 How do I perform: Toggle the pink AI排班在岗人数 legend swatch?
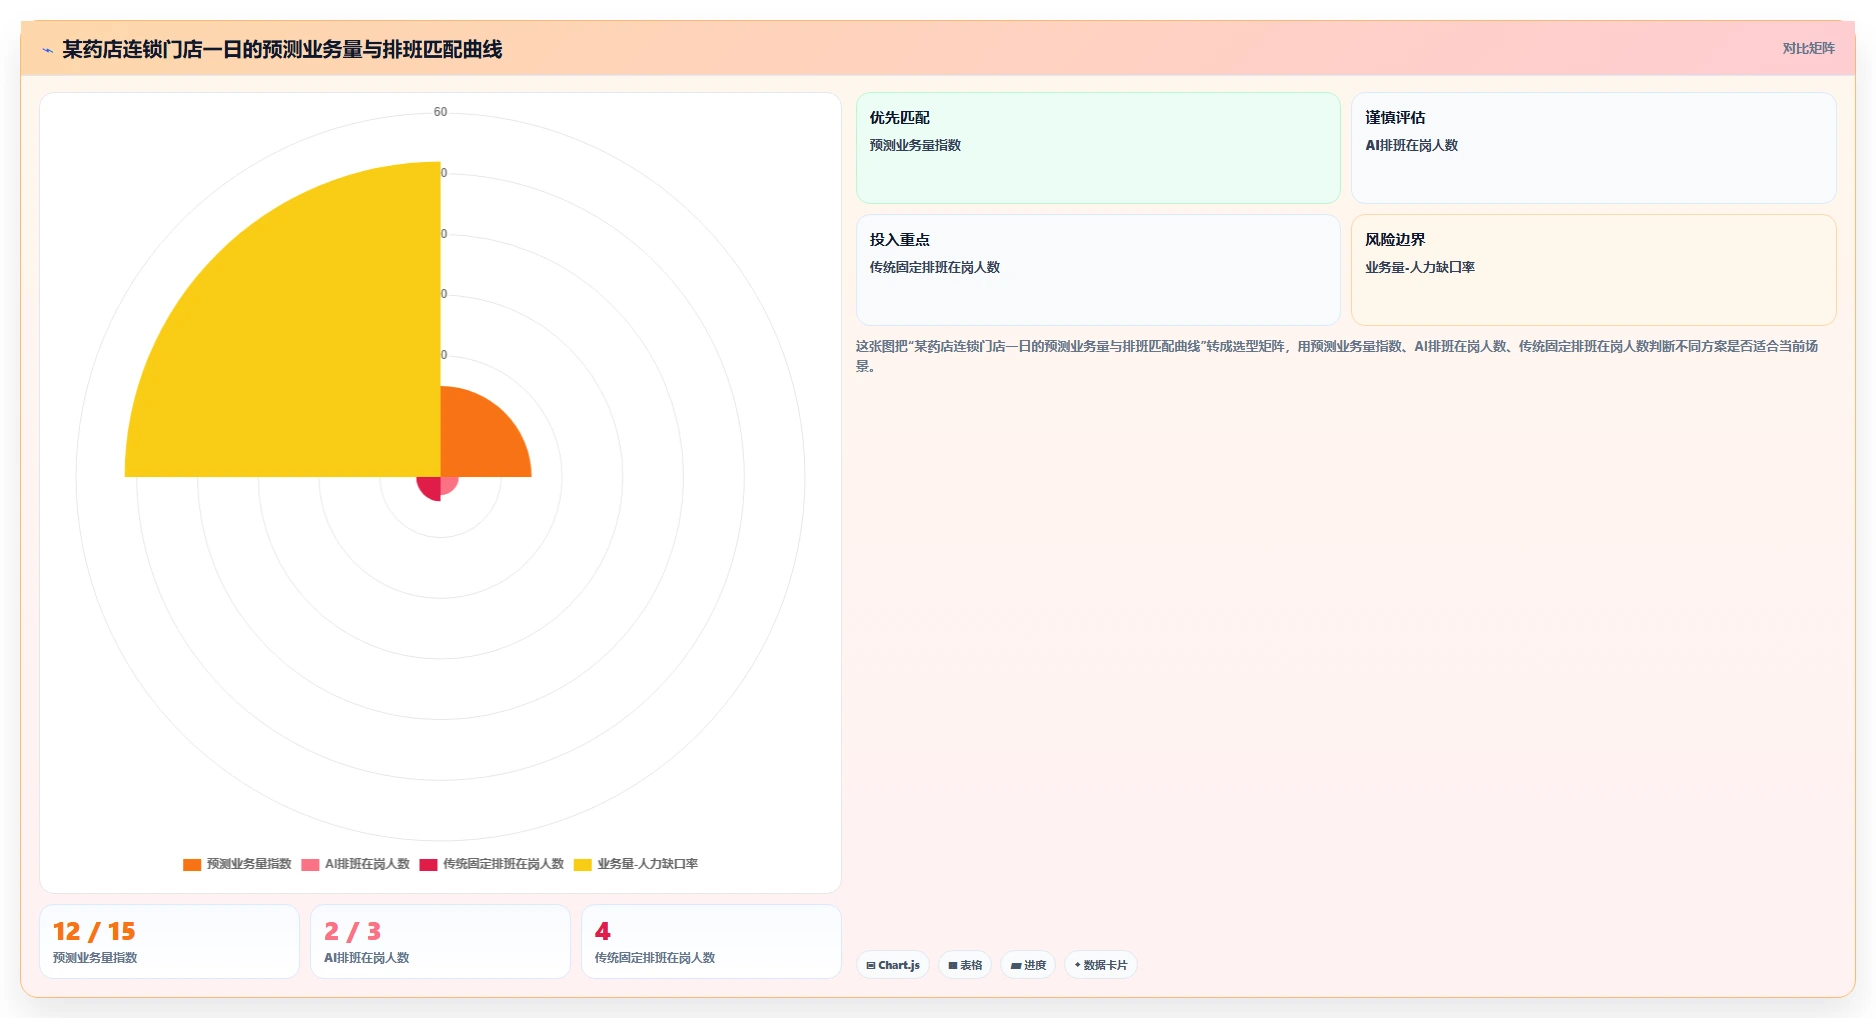(x=310, y=865)
